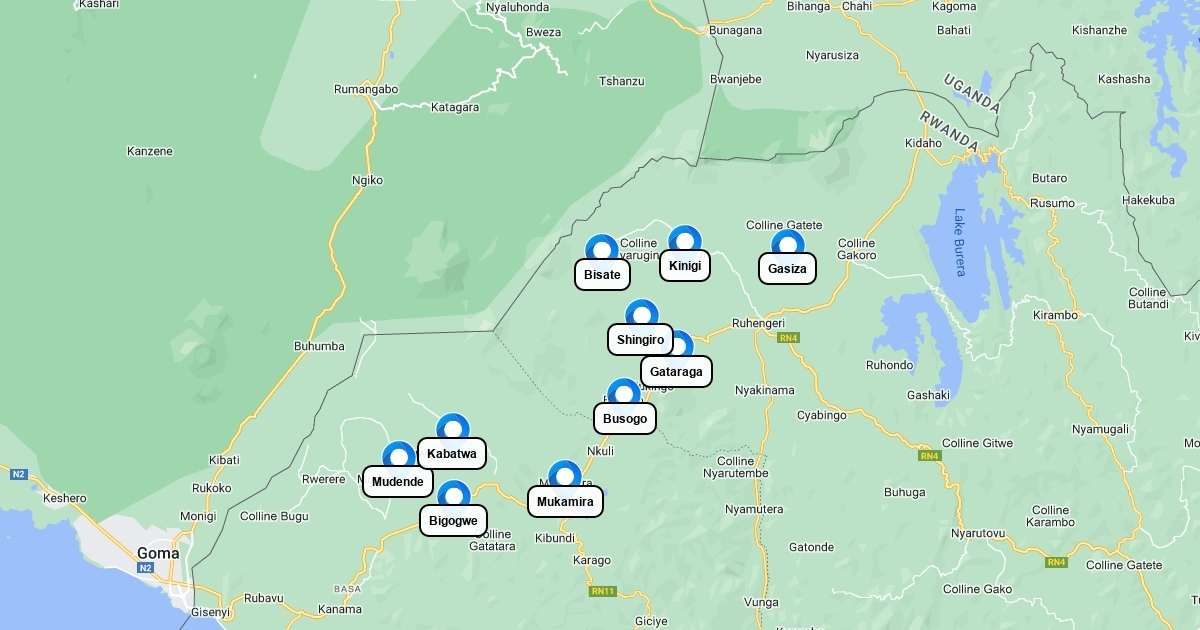This screenshot has height=630, width=1200.
Task: Select the blue pin above Shingiro label
Action: 641,314
